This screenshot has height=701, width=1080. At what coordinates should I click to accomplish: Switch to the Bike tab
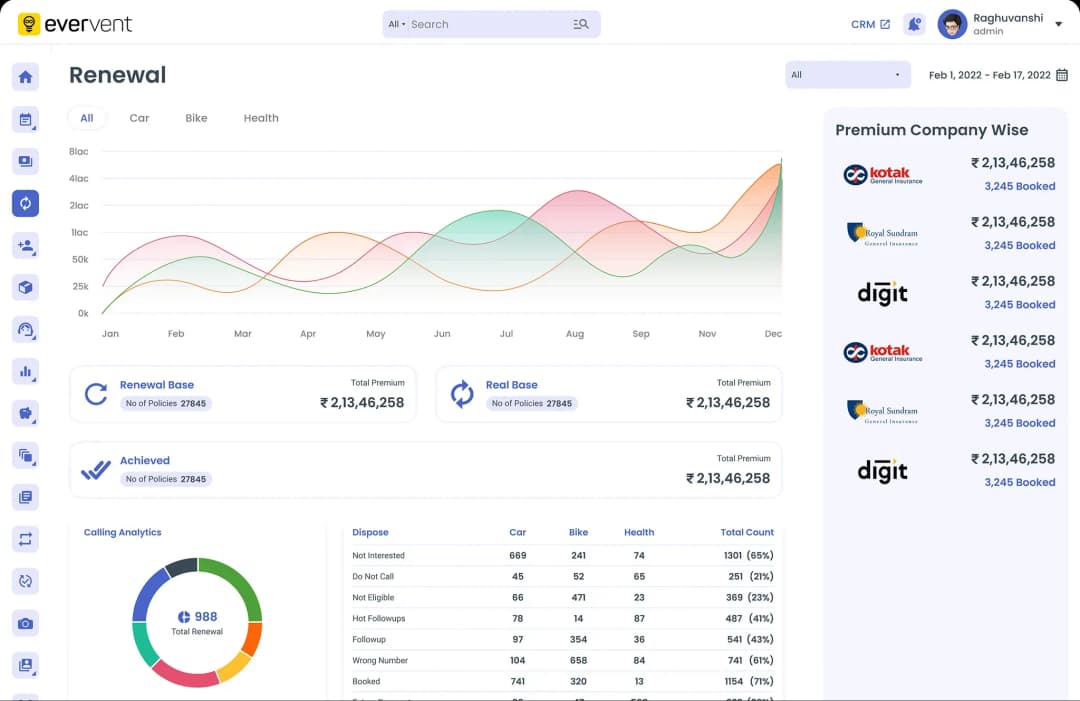196,117
